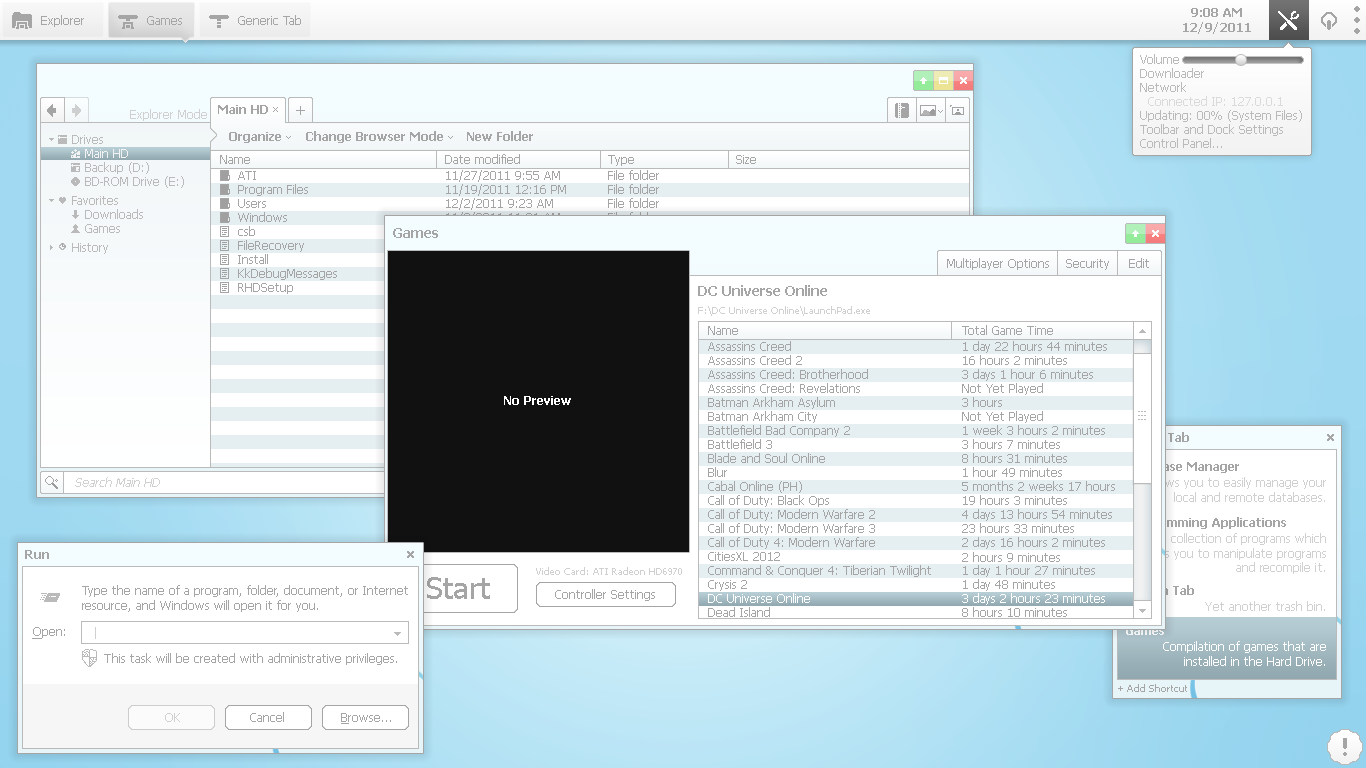Click the Games icon under Favorites

point(75,229)
